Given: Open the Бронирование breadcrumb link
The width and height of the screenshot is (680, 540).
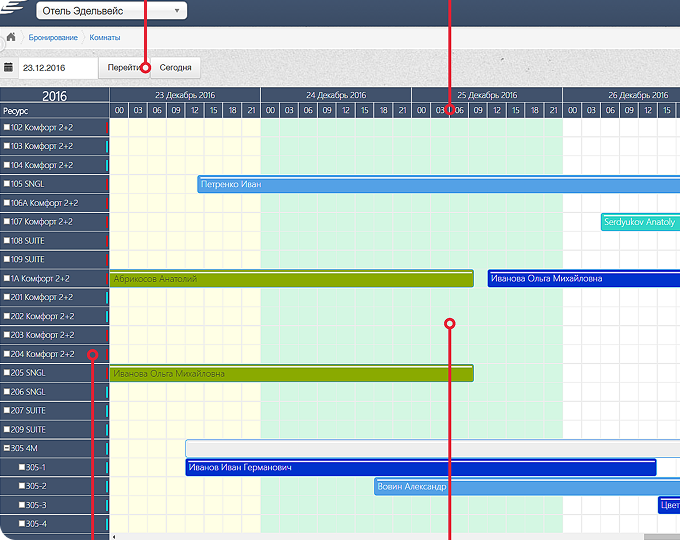Looking at the screenshot, I should [x=53, y=38].
